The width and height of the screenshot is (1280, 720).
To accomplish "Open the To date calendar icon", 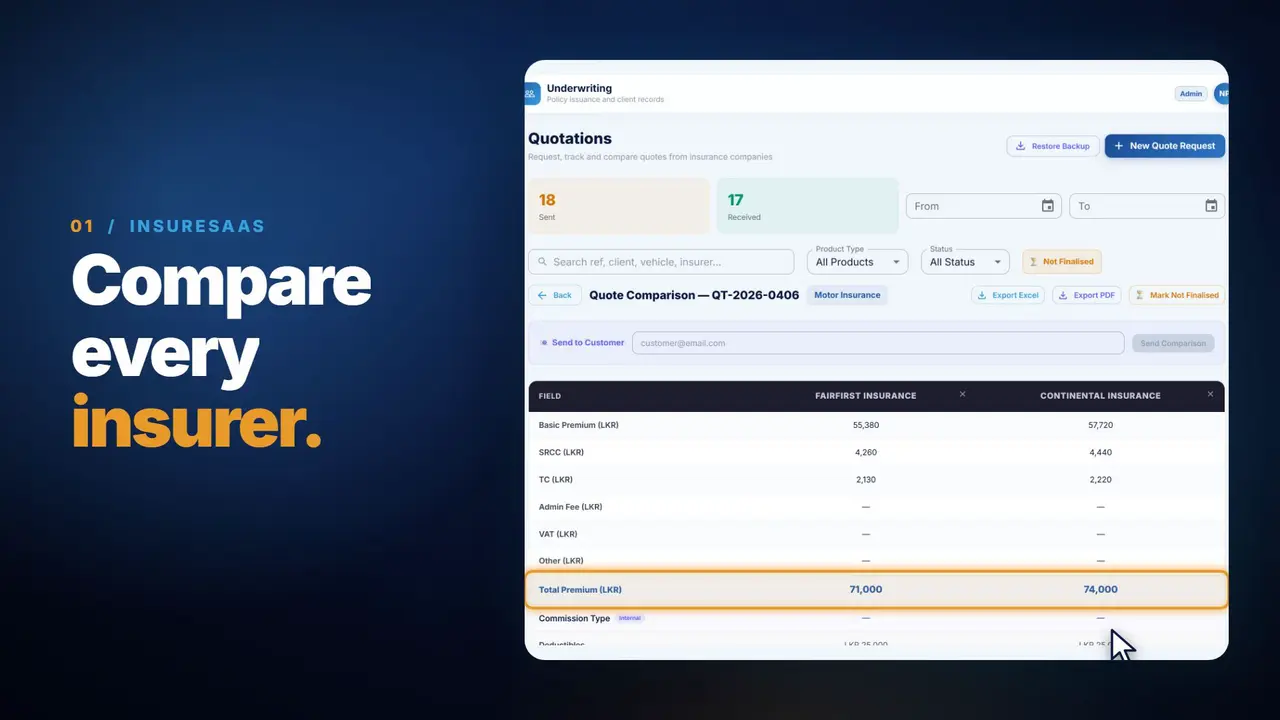I will pyautogui.click(x=1211, y=206).
